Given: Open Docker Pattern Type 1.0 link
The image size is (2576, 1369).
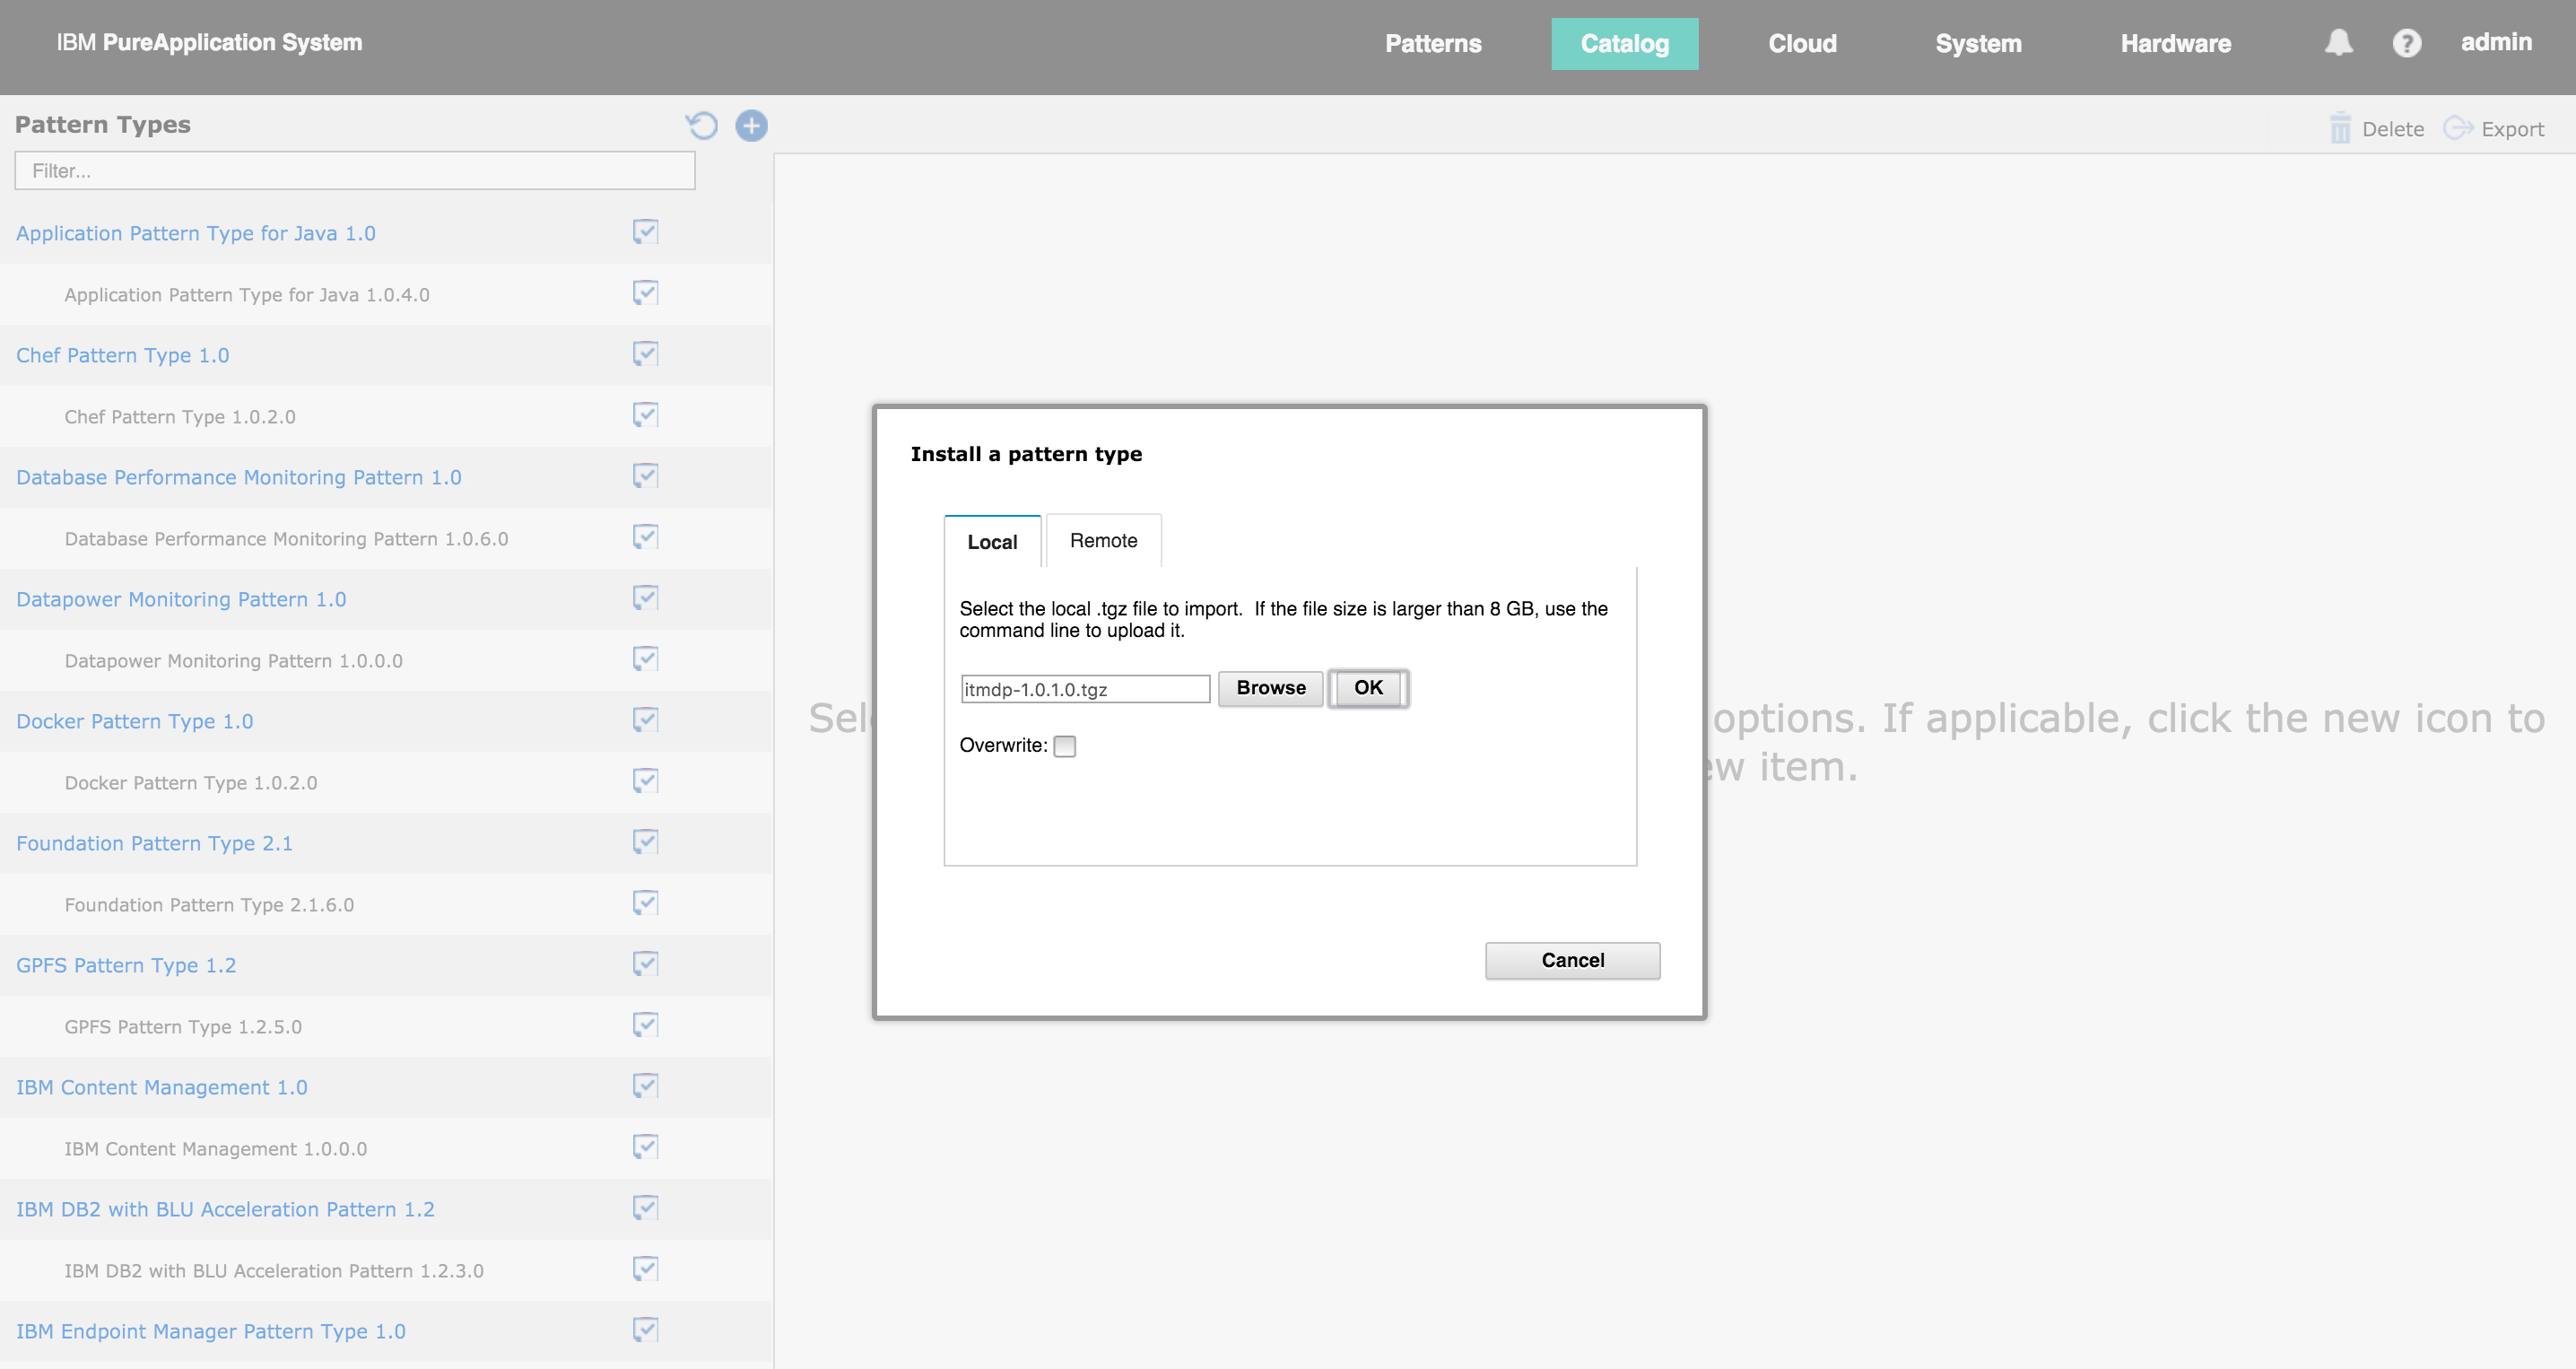Looking at the screenshot, I should 134,721.
